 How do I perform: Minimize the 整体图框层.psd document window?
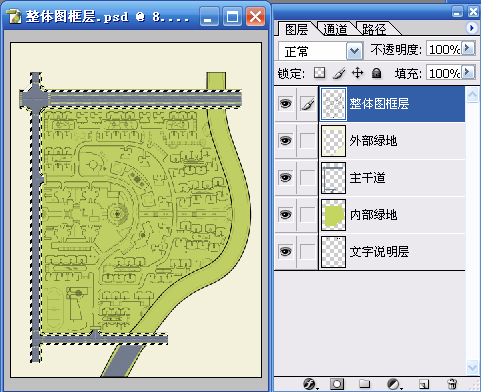click(209, 16)
